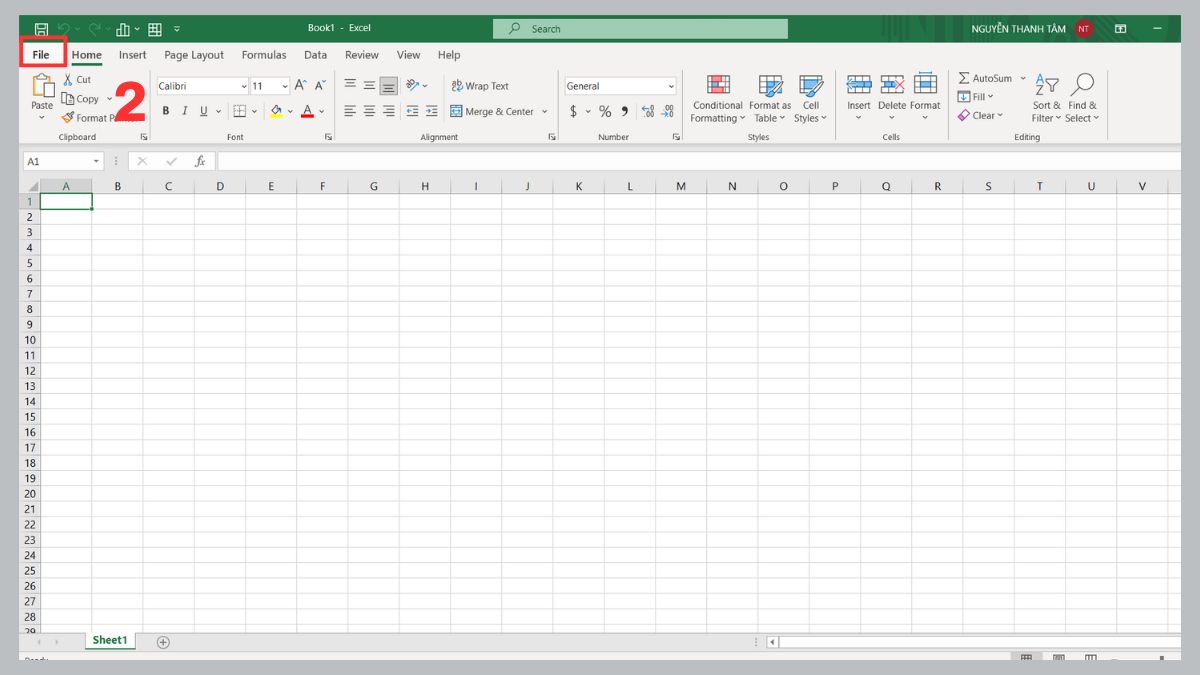Viewport: 1200px width, 675px height.
Task: Click in the Search box
Action: (640, 29)
